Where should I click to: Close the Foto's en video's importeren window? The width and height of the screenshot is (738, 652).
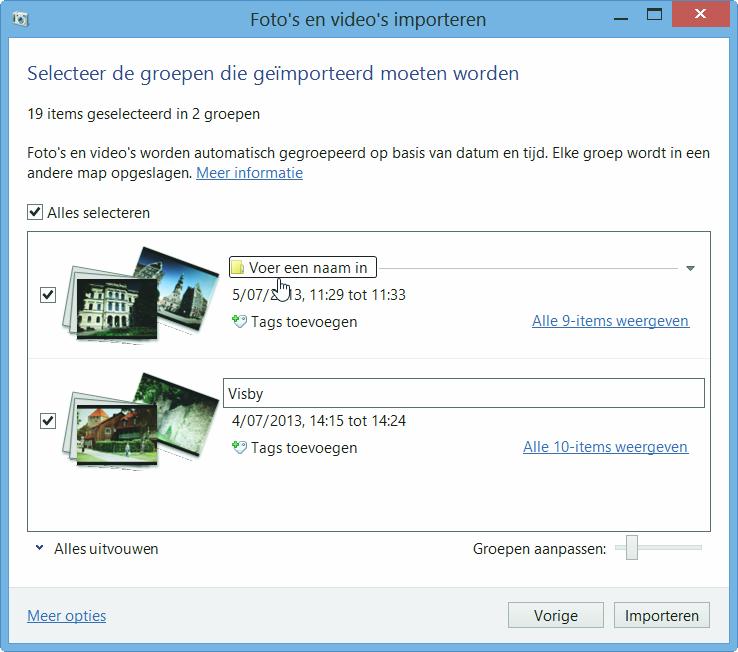coord(700,14)
